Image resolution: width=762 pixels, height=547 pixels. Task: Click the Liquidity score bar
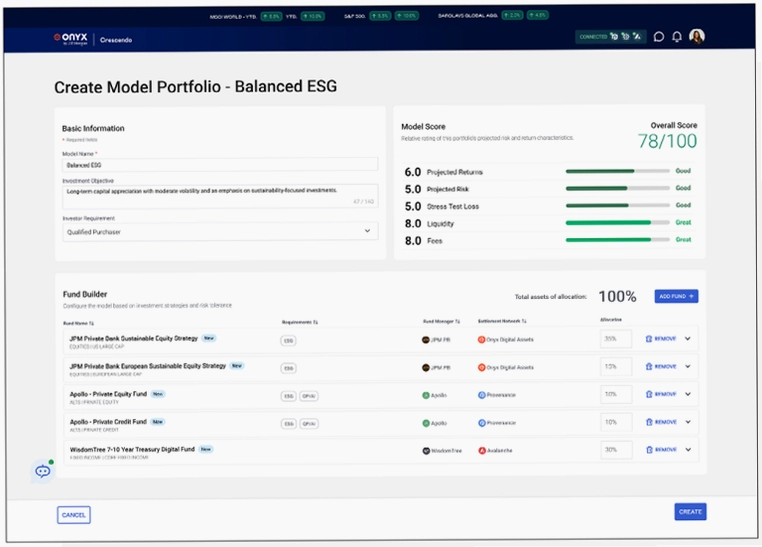tap(618, 222)
